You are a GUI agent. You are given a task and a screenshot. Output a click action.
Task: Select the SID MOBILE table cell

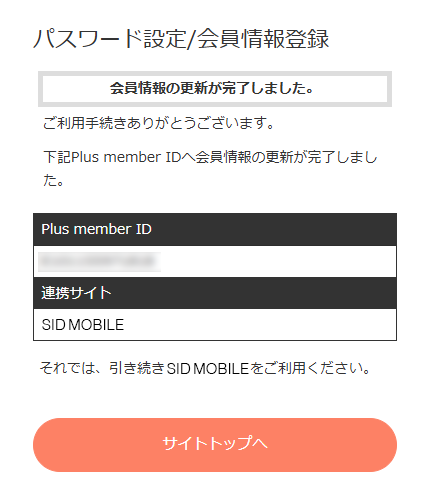pyautogui.click(x=215, y=325)
